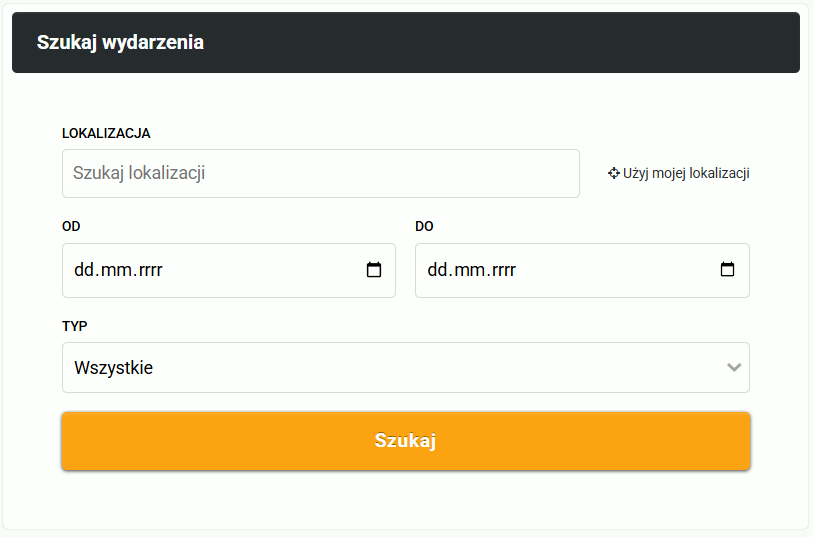The width and height of the screenshot is (813, 537).
Task: Select the year segment in OD date
Action: [x=147, y=270]
